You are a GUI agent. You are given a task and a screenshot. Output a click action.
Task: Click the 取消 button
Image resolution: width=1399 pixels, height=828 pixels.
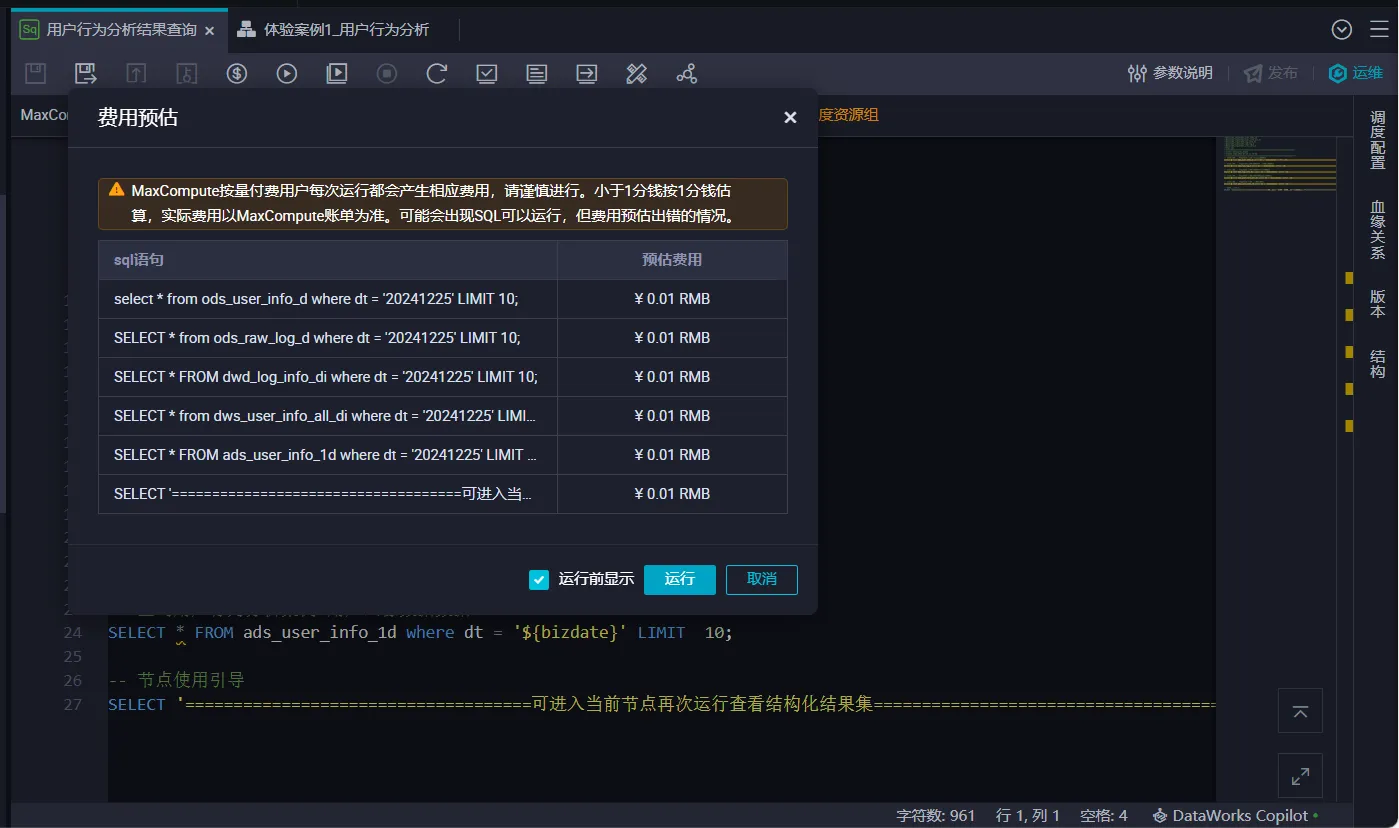pos(762,580)
